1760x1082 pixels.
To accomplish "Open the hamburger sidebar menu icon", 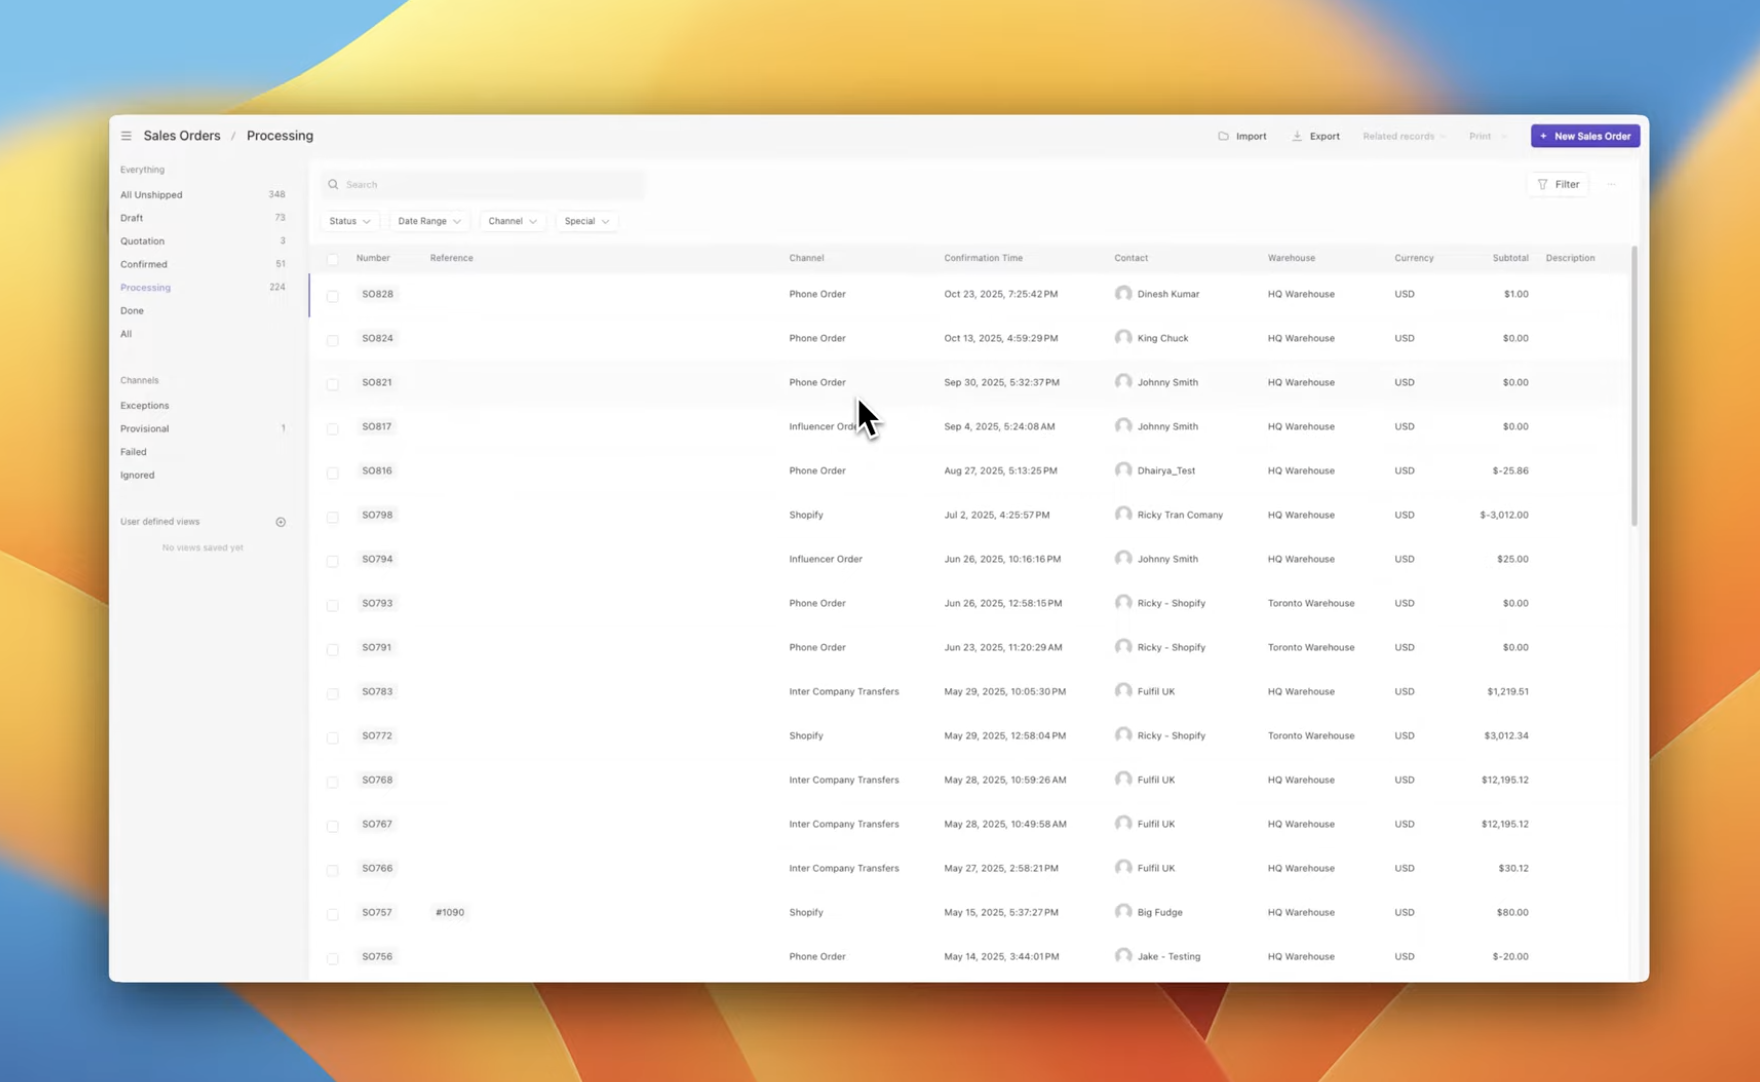I will [126, 136].
